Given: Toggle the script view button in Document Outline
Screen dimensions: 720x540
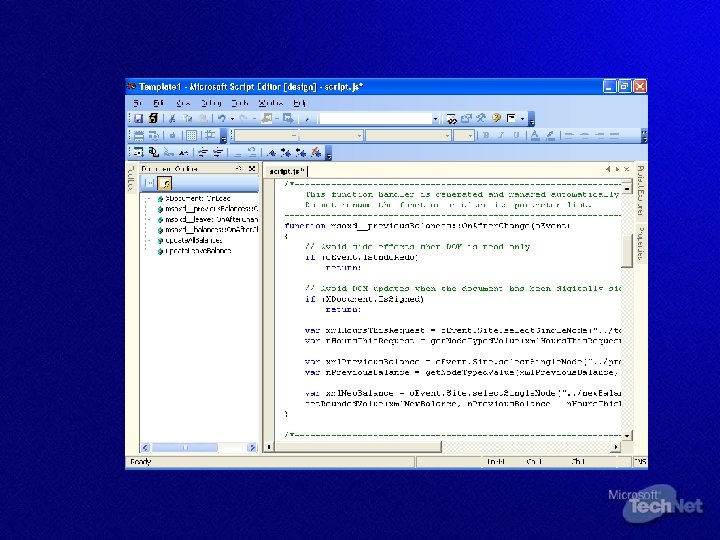Looking at the screenshot, I should pyautogui.click(x=164, y=183).
